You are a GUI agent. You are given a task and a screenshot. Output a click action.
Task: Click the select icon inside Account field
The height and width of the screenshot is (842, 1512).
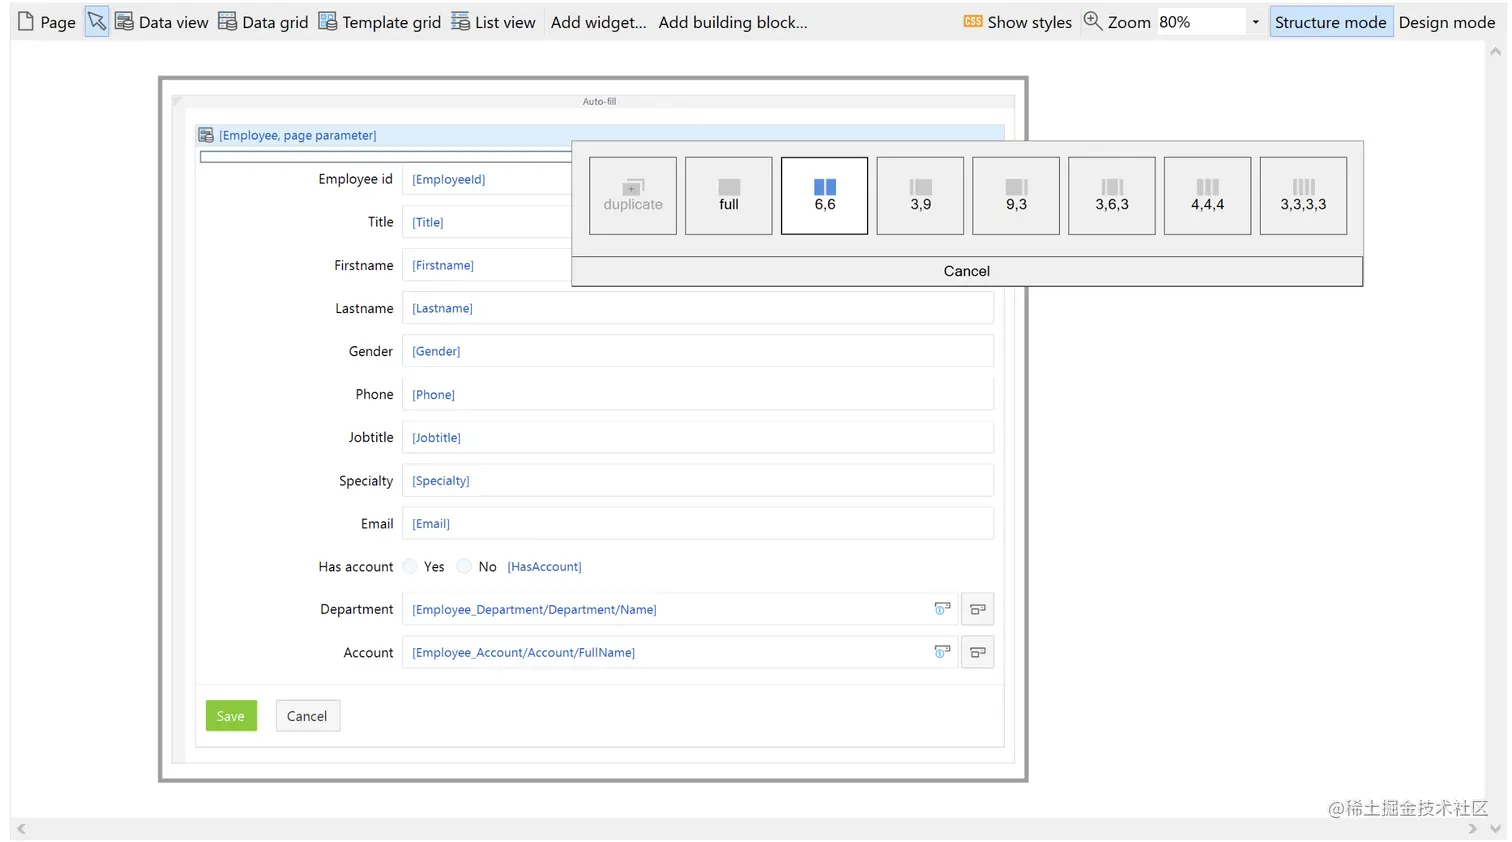point(942,651)
